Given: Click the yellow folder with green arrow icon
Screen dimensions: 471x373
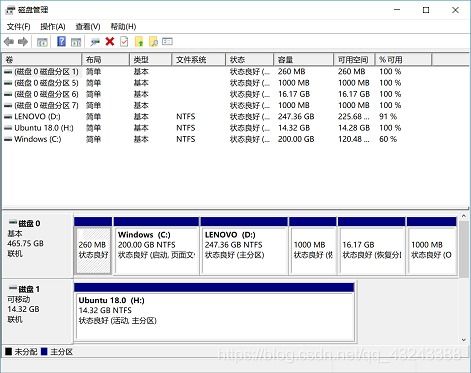Looking at the screenshot, I should (x=139, y=42).
